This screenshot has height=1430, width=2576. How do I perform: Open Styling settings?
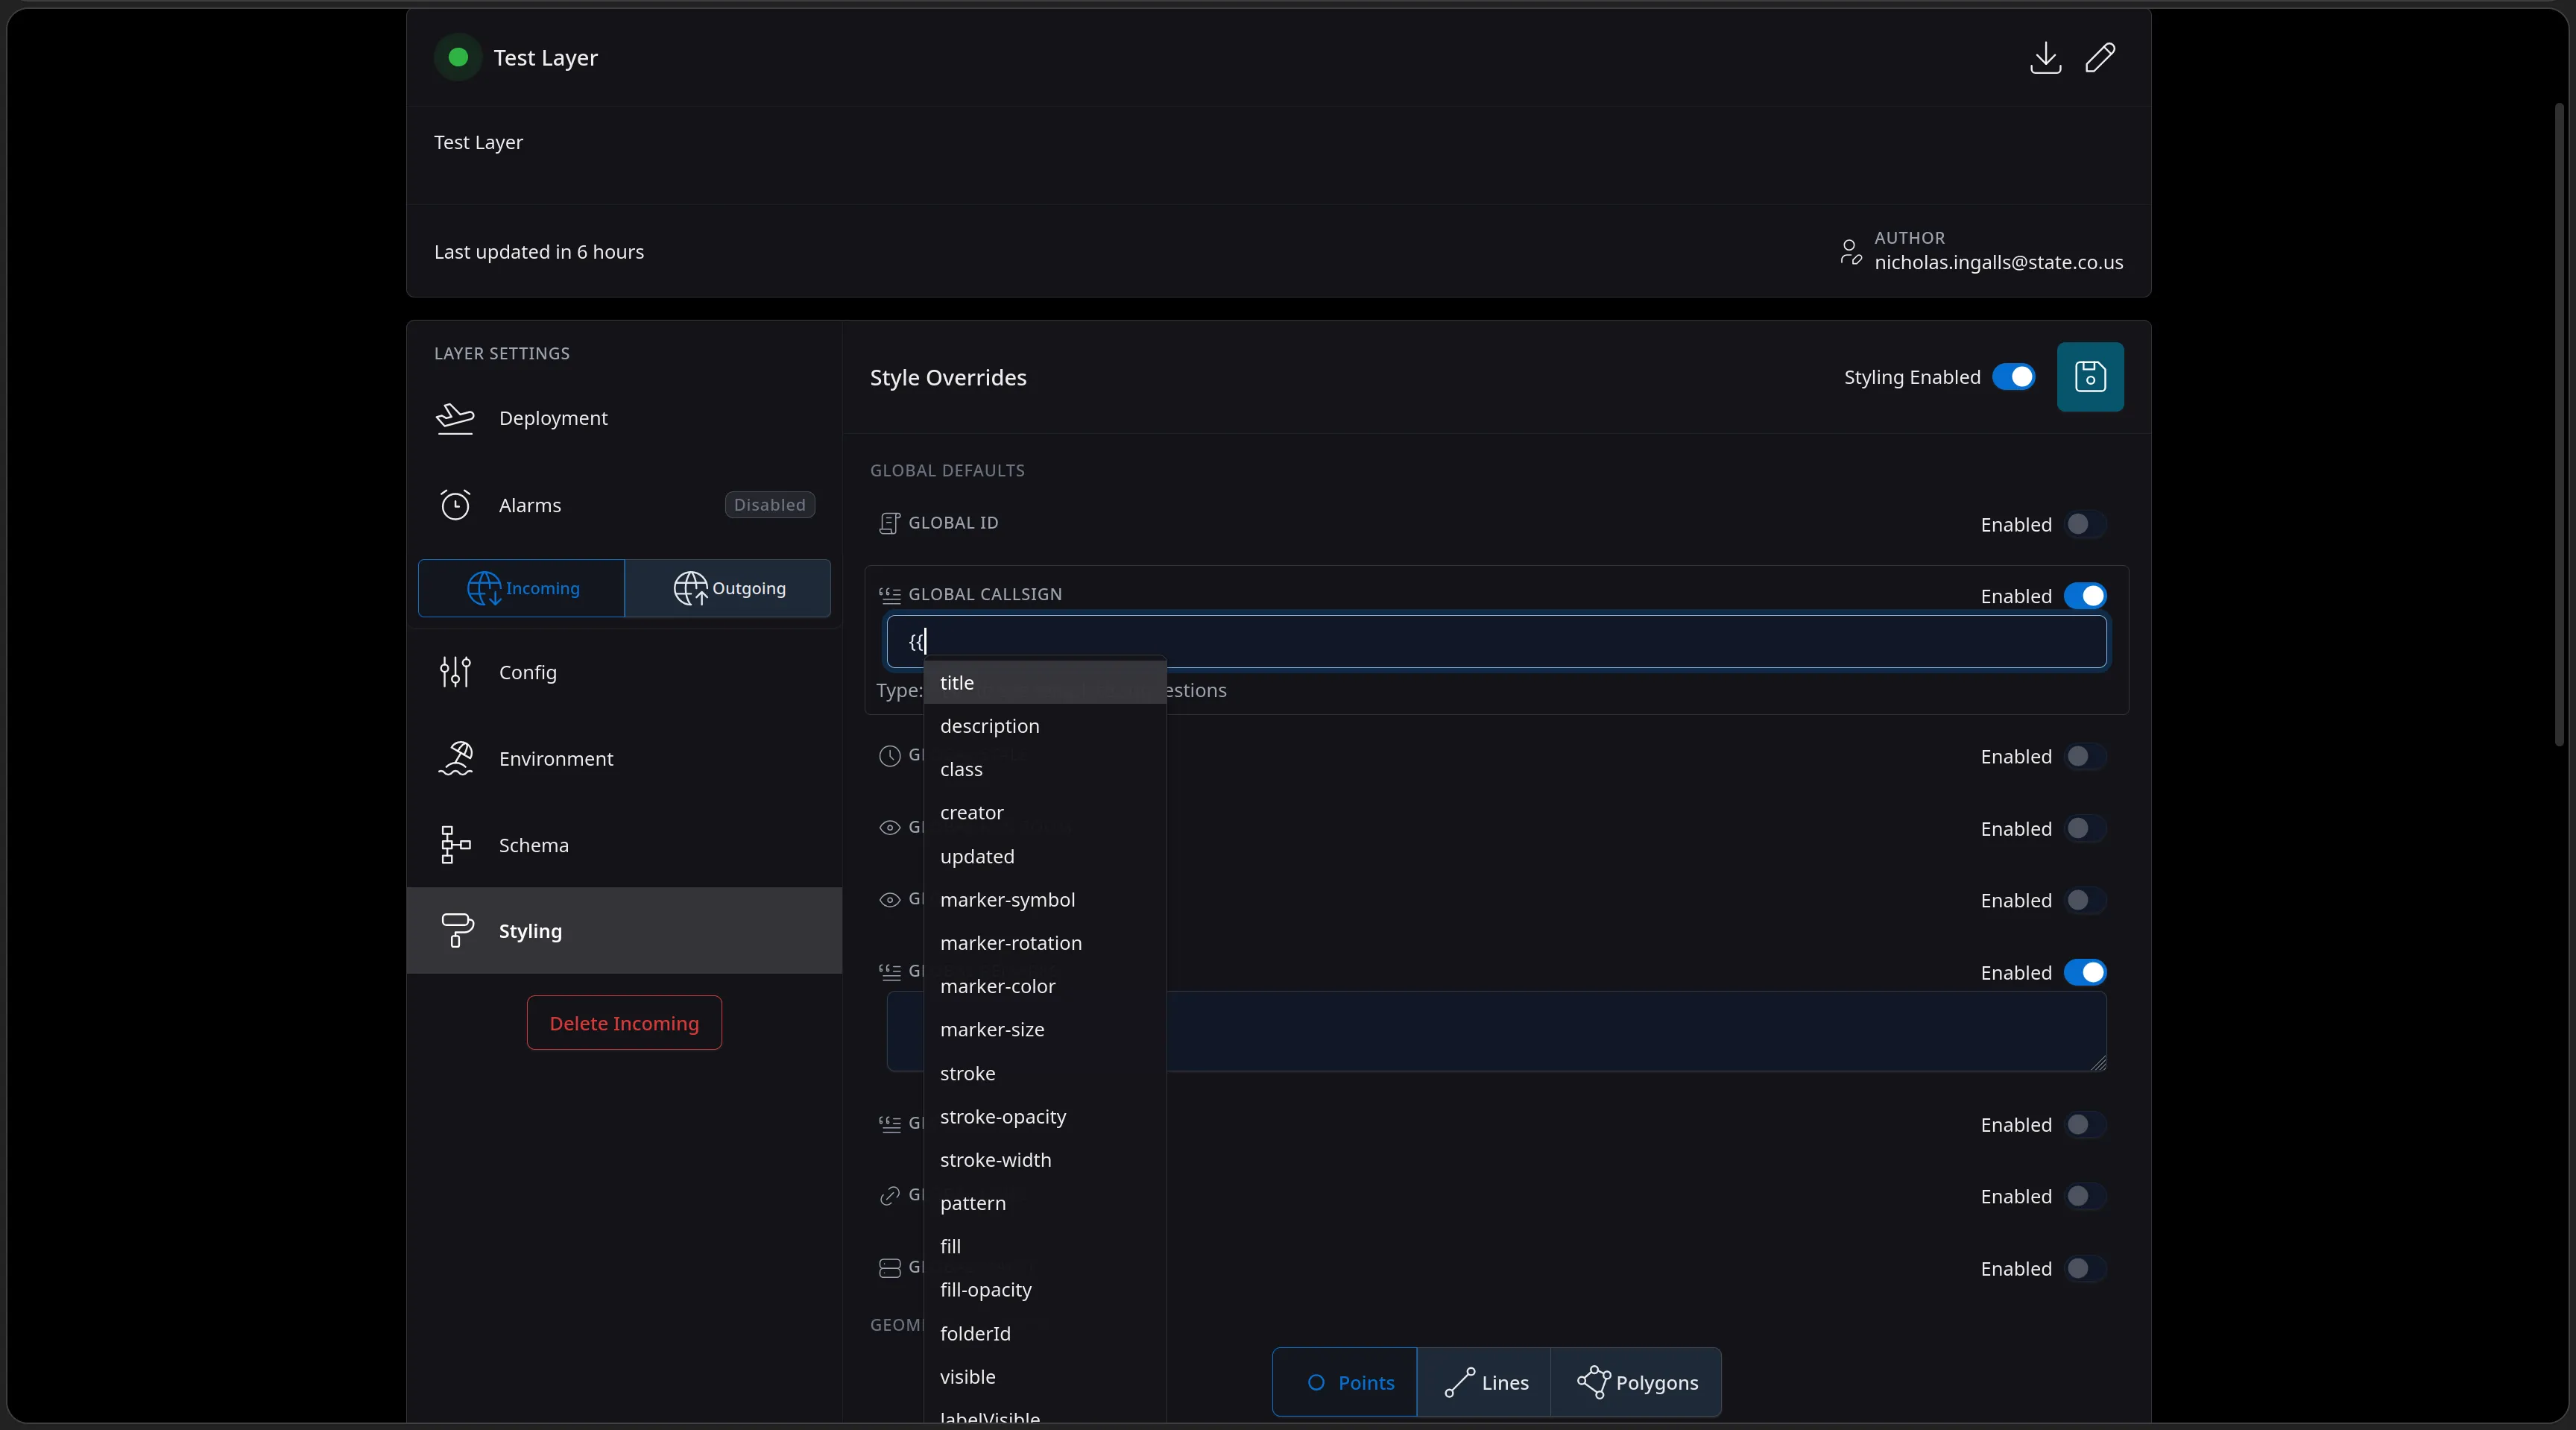click(x=624, y=931)
